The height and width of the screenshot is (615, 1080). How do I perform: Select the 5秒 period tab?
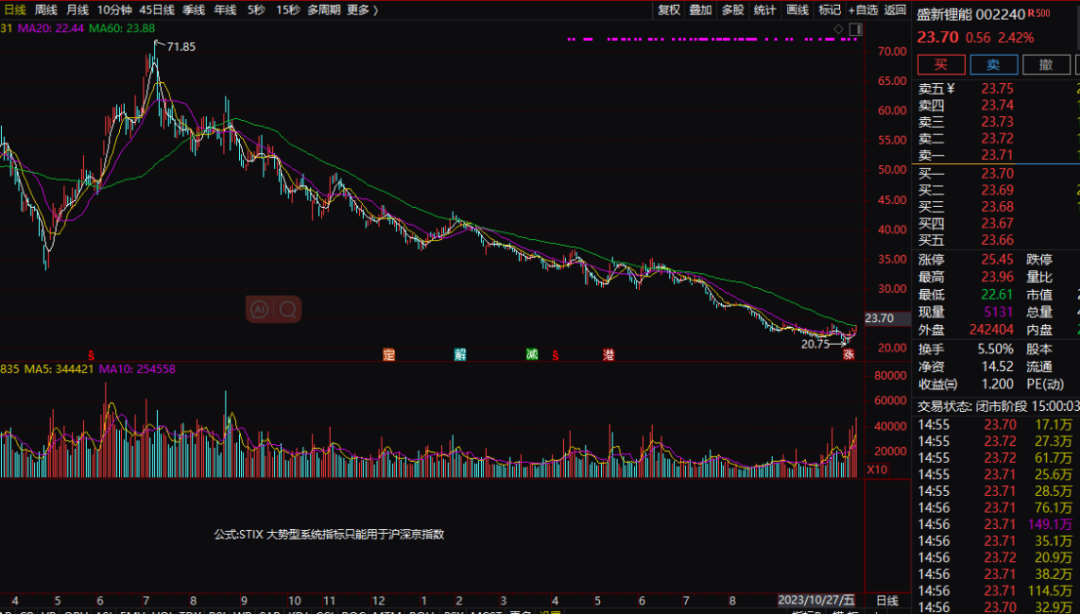[x=256, y=10]
